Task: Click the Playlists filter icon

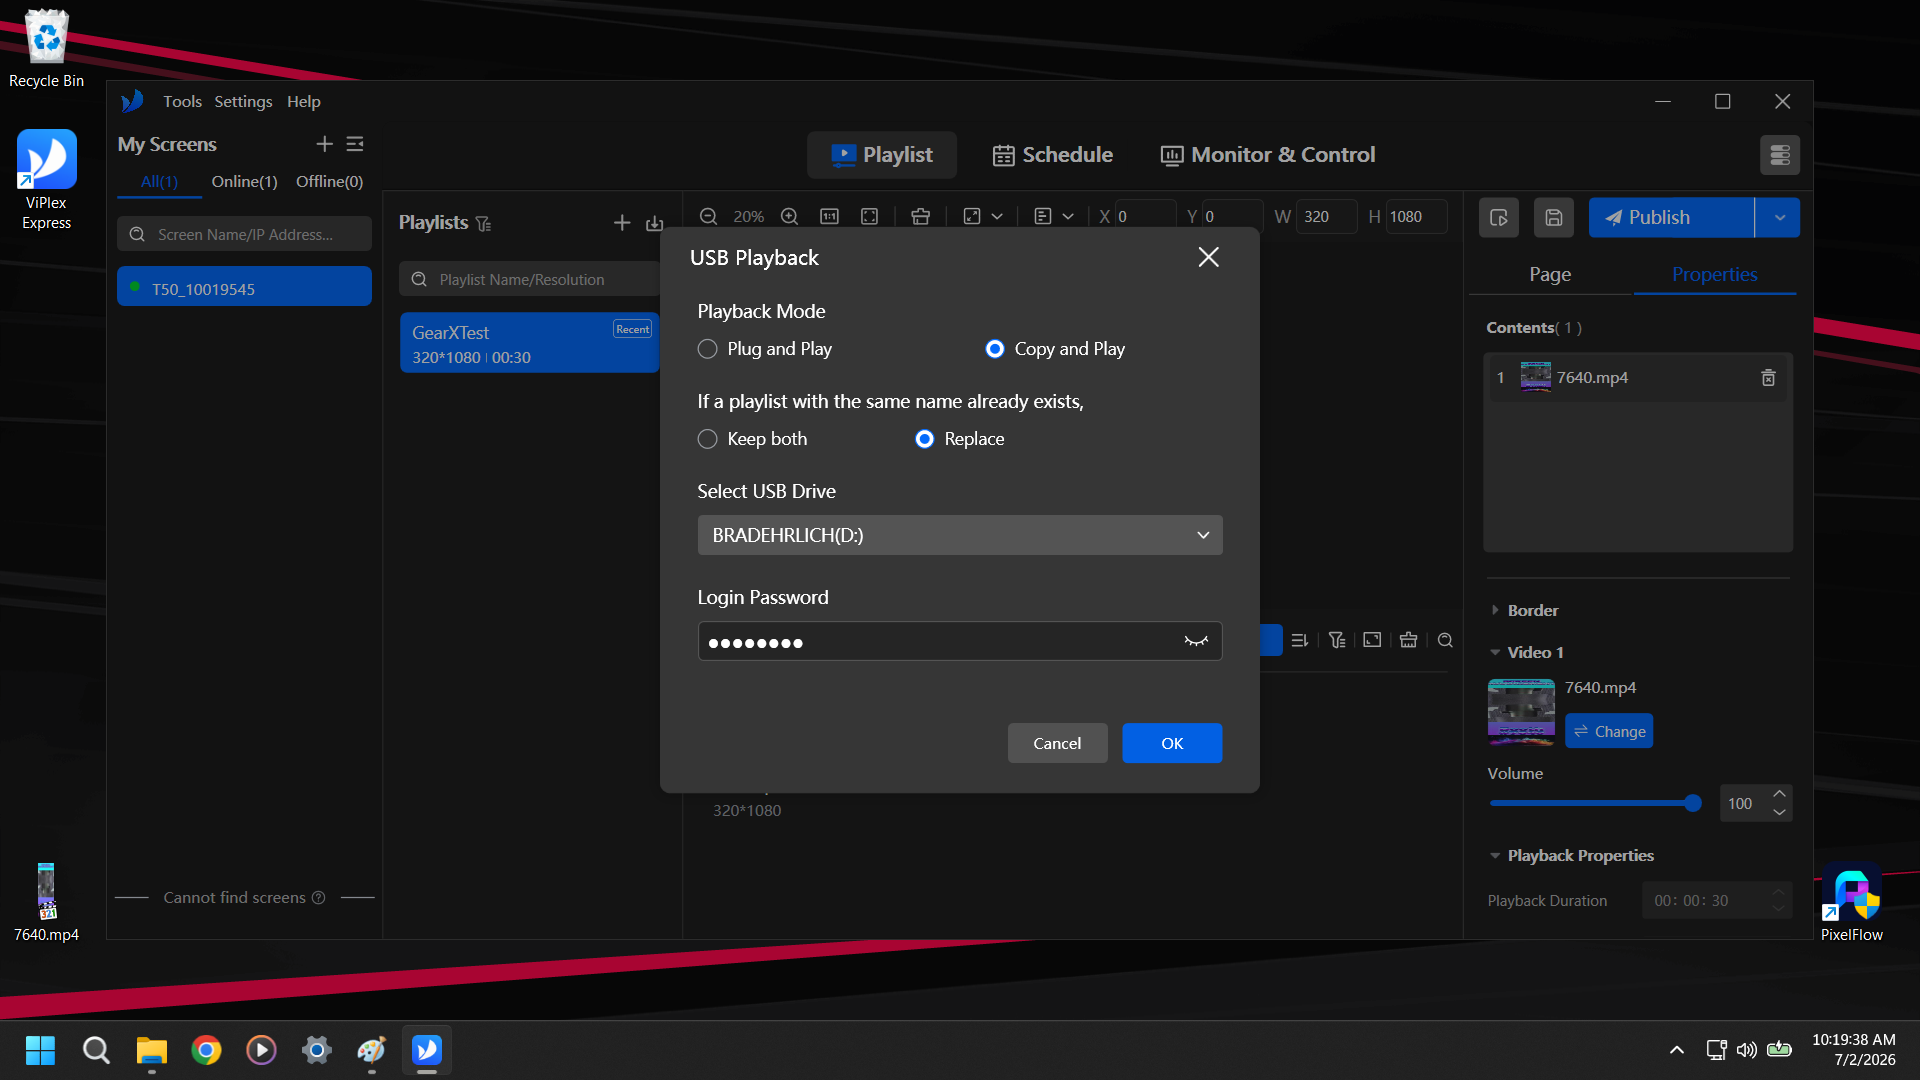Action: (484, 223)
